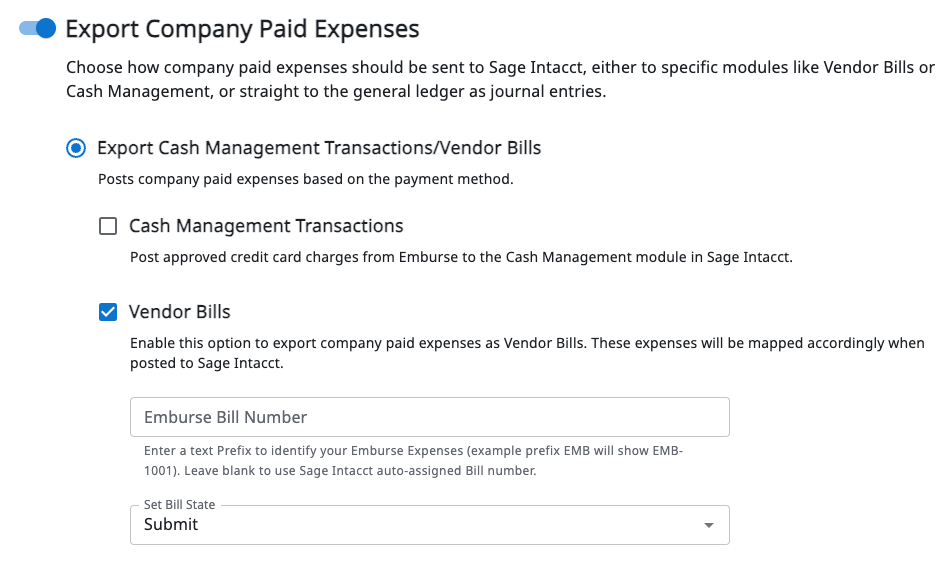
Task: Click the Export Cash Management Transactions/Vendor Bills label
Action: pos(319,148)
